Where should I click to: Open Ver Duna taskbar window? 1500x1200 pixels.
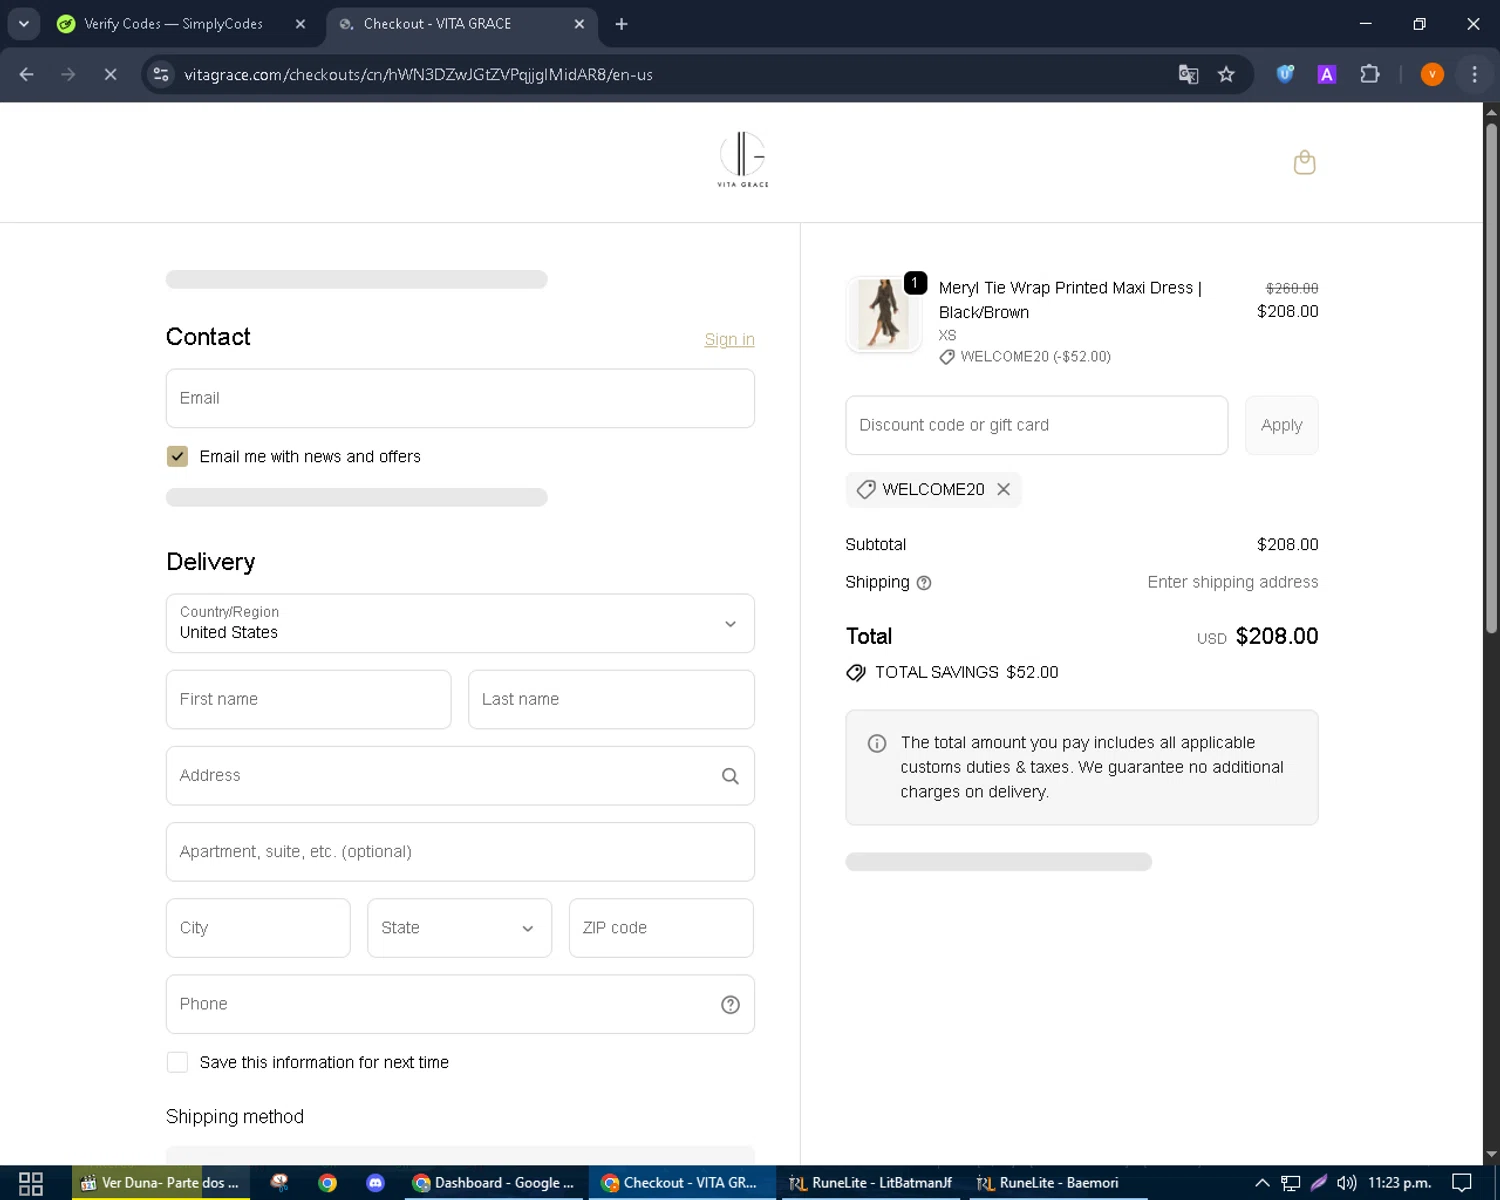pyautogui.click(x=160, y=1183)
